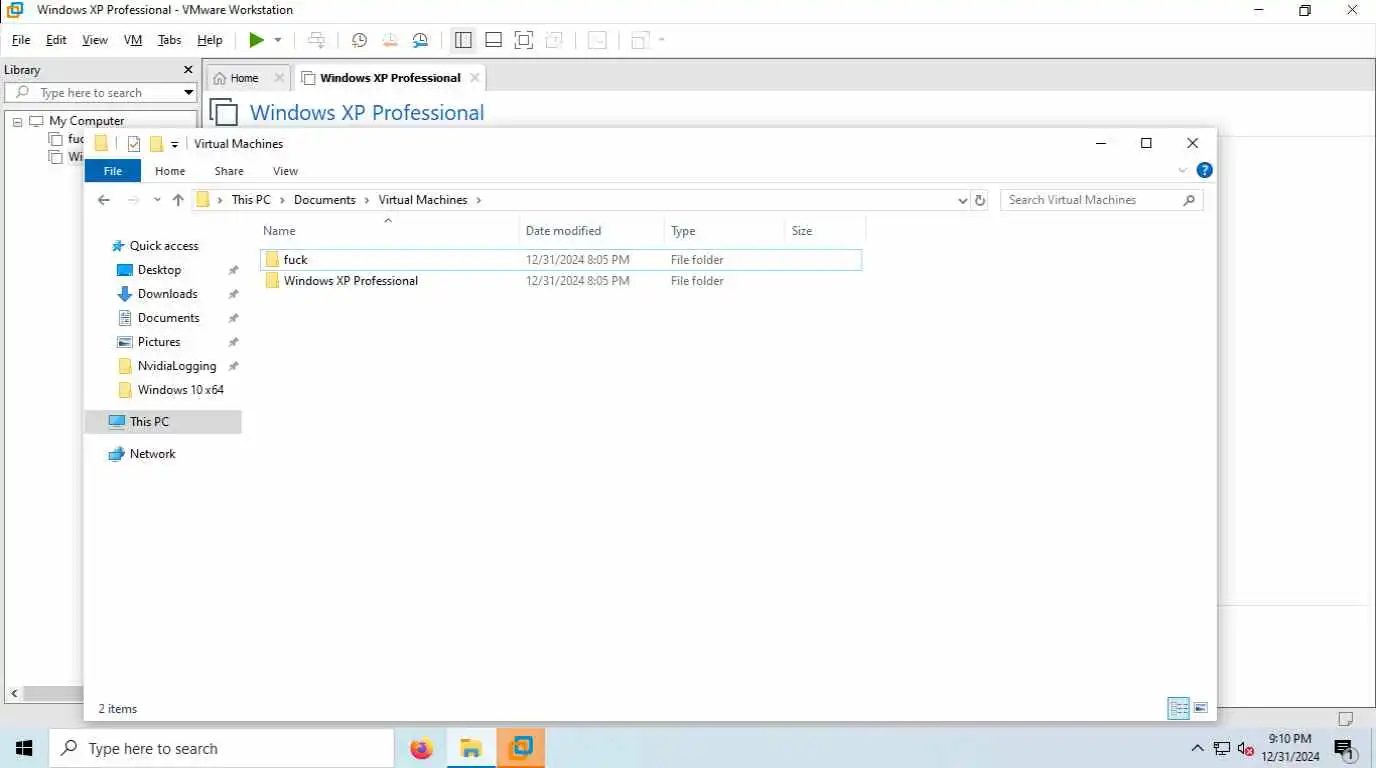
Task: Expand the Explorer ribbon with chevron
Action: click(1182, 171)
